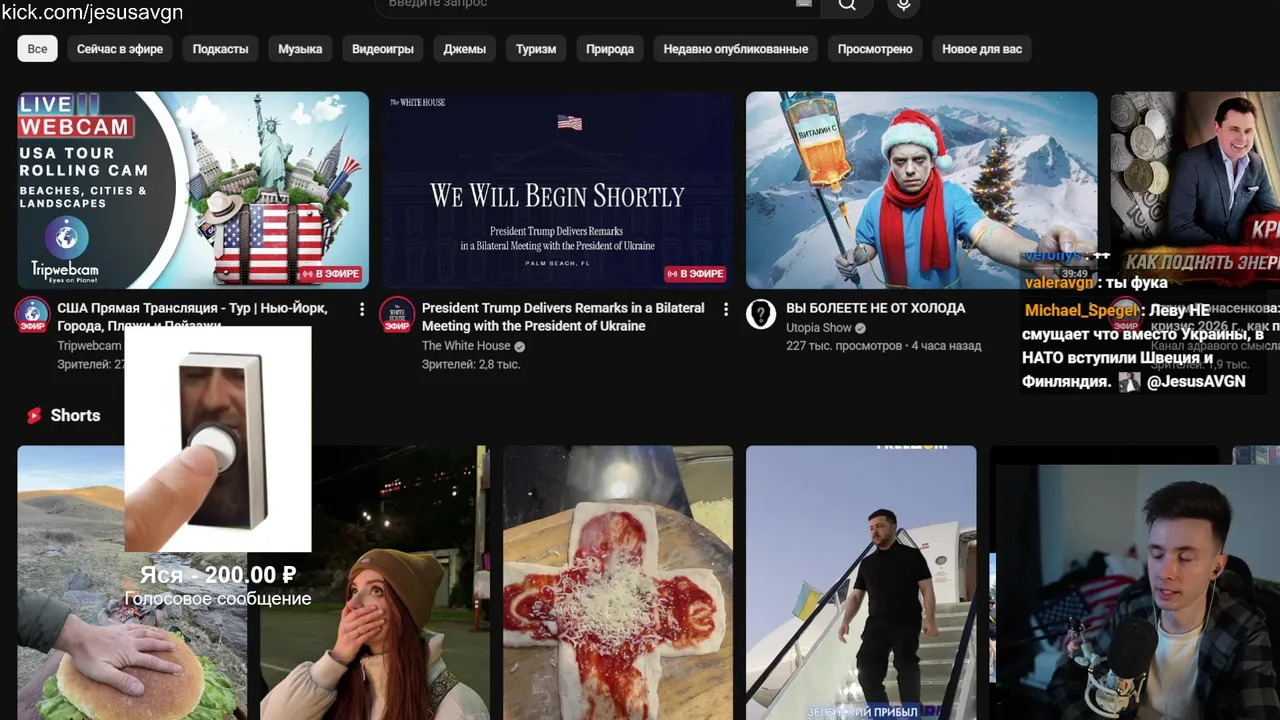Open 'Tripwebcam' channel name link
This screenshot has height=720, width=1280.
[89, 346]
